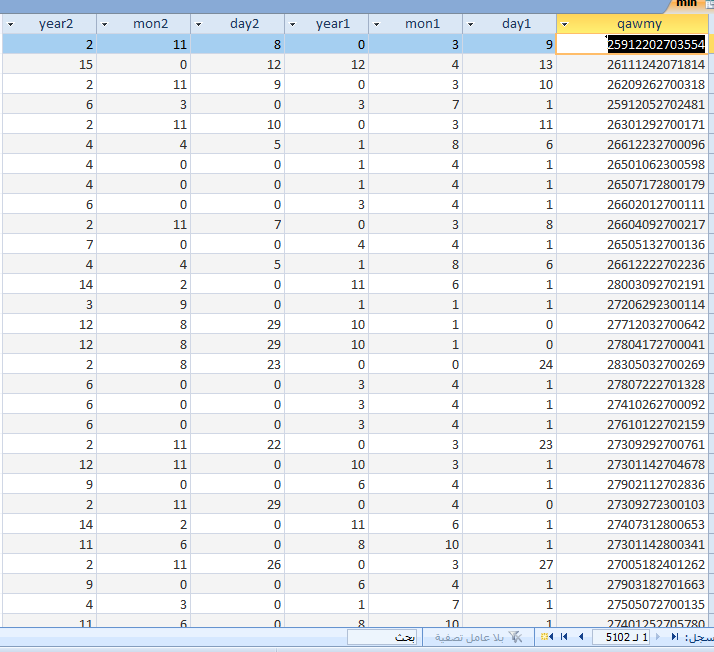Select qawmy cell 26301292700171
Screen dimensions: 714x652
[632, 124]
